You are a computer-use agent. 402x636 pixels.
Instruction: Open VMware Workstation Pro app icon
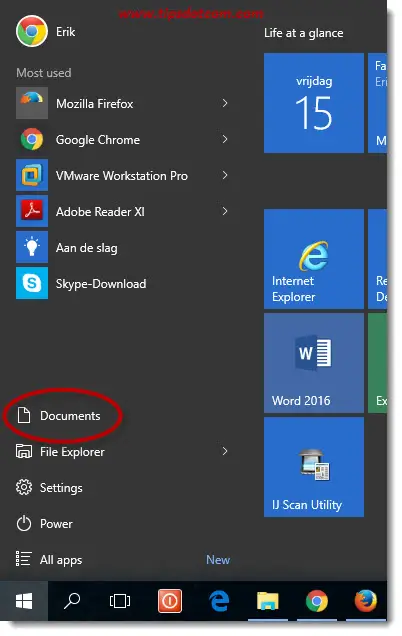pyautogui.click(x=32, y=175)
